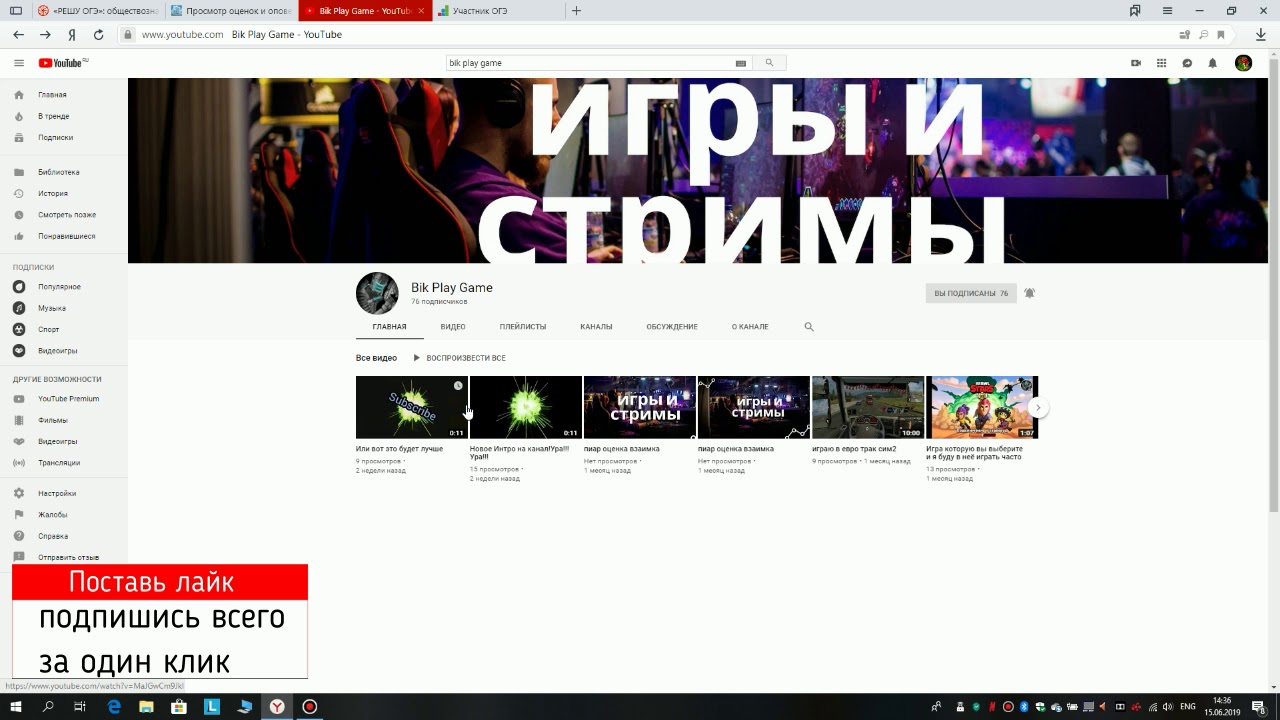Open the О канале tab
This screenshot has width=1280, height=720.
(x=750, y=327)
